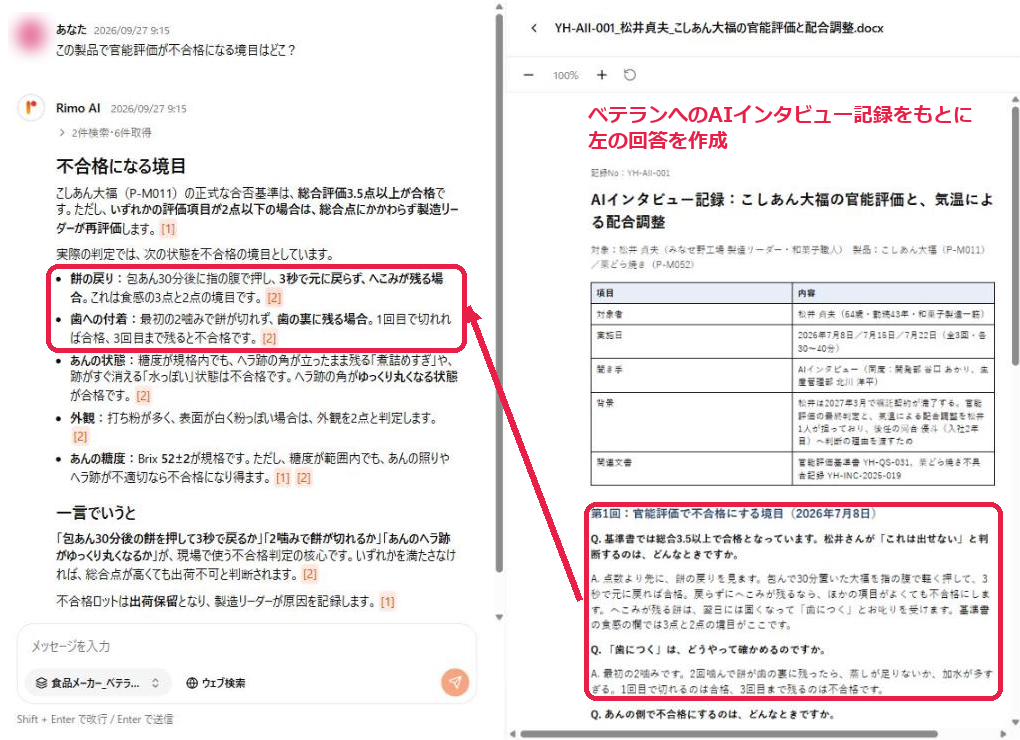Click the down arrow of the document vertical scrollbar

(x=1014, y=722)
